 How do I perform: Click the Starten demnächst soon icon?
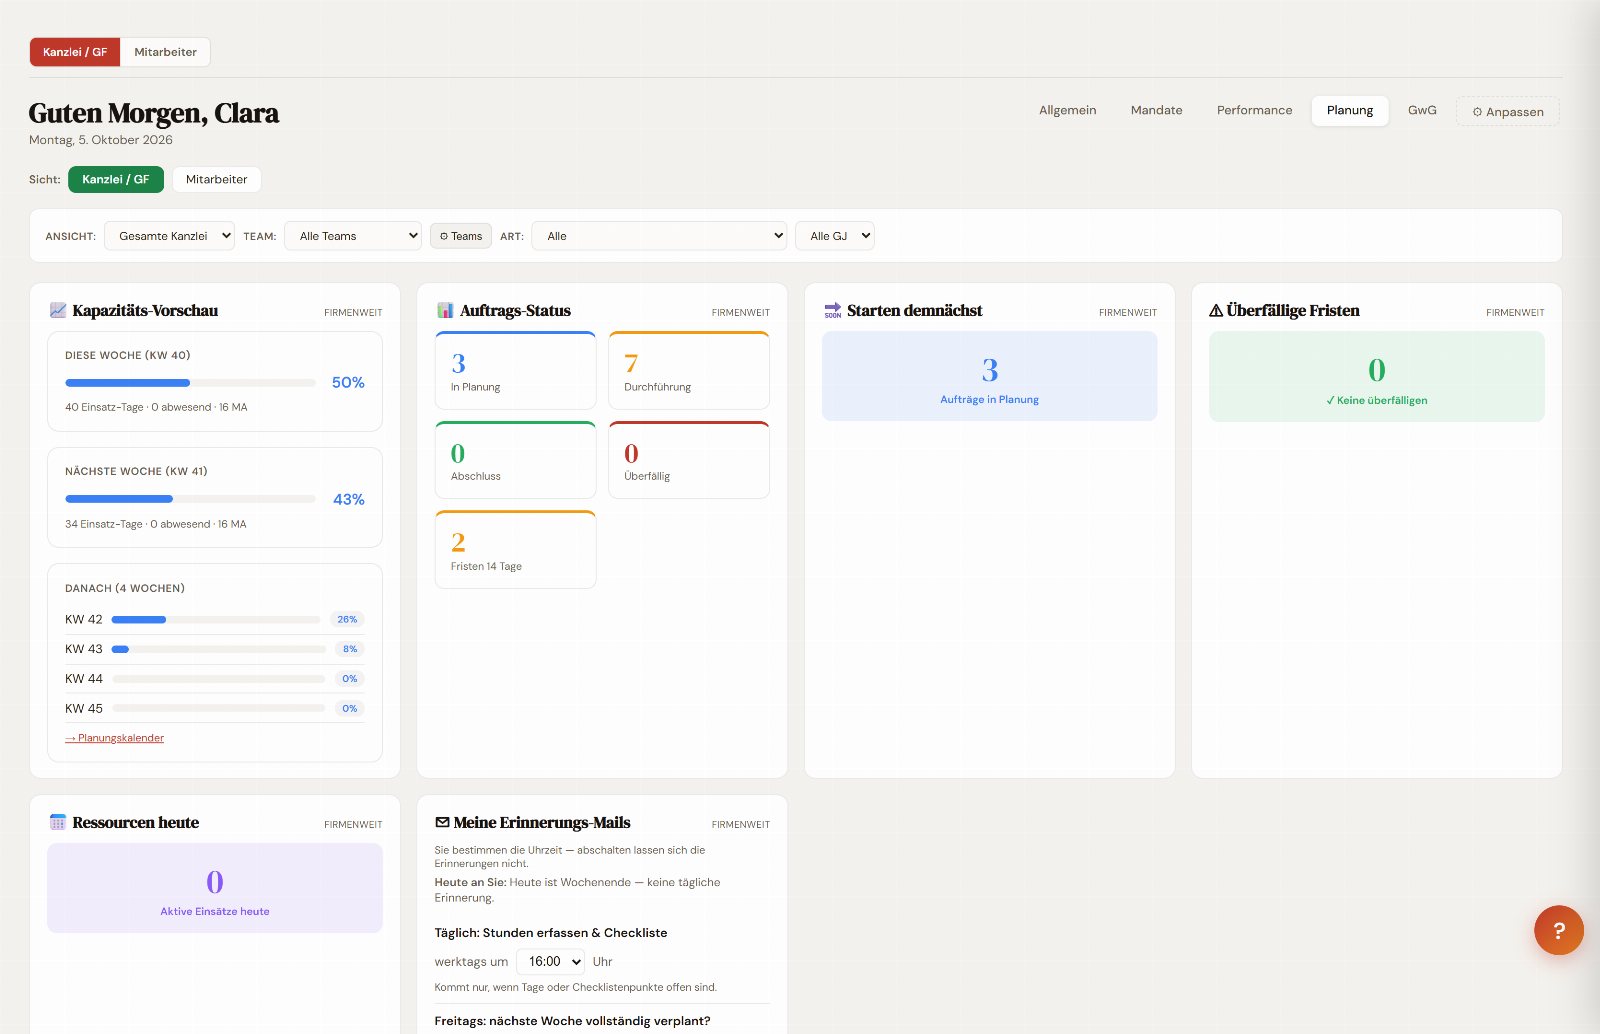pyautogui.click(x=832, y=310)
